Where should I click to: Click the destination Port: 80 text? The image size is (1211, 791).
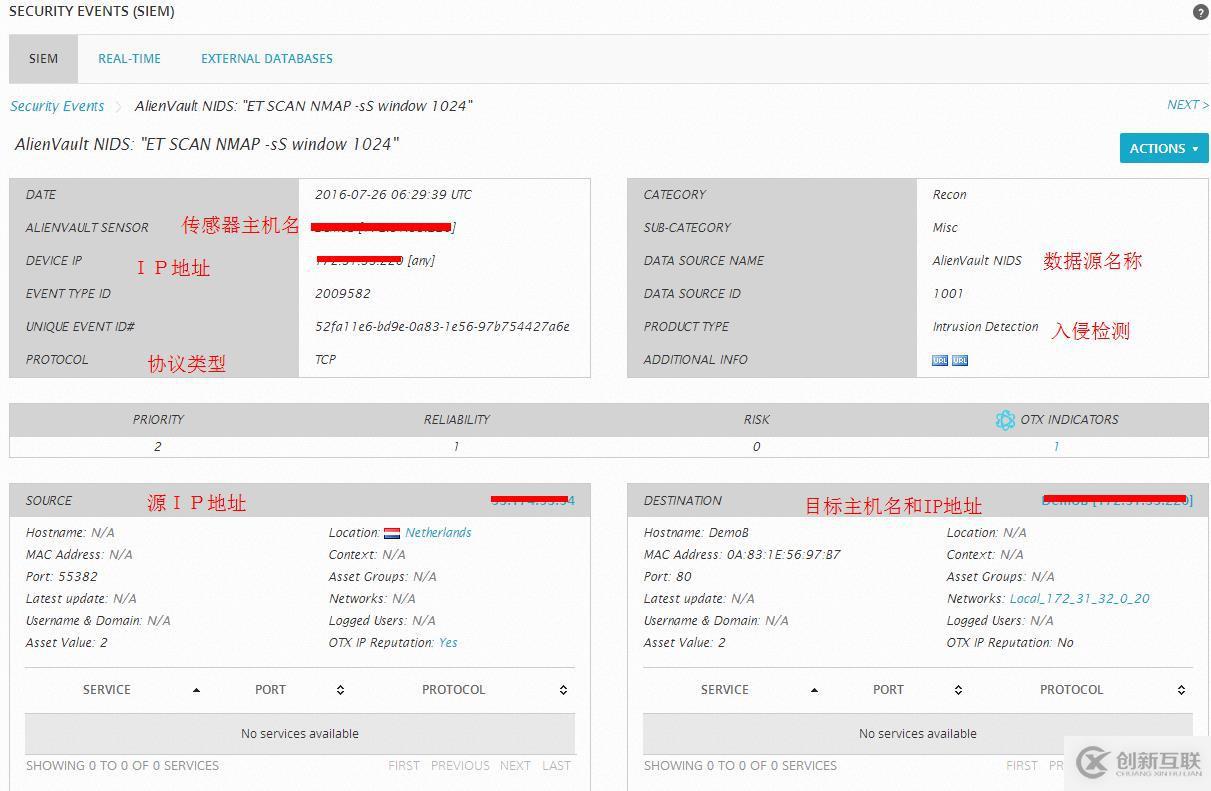668,577
